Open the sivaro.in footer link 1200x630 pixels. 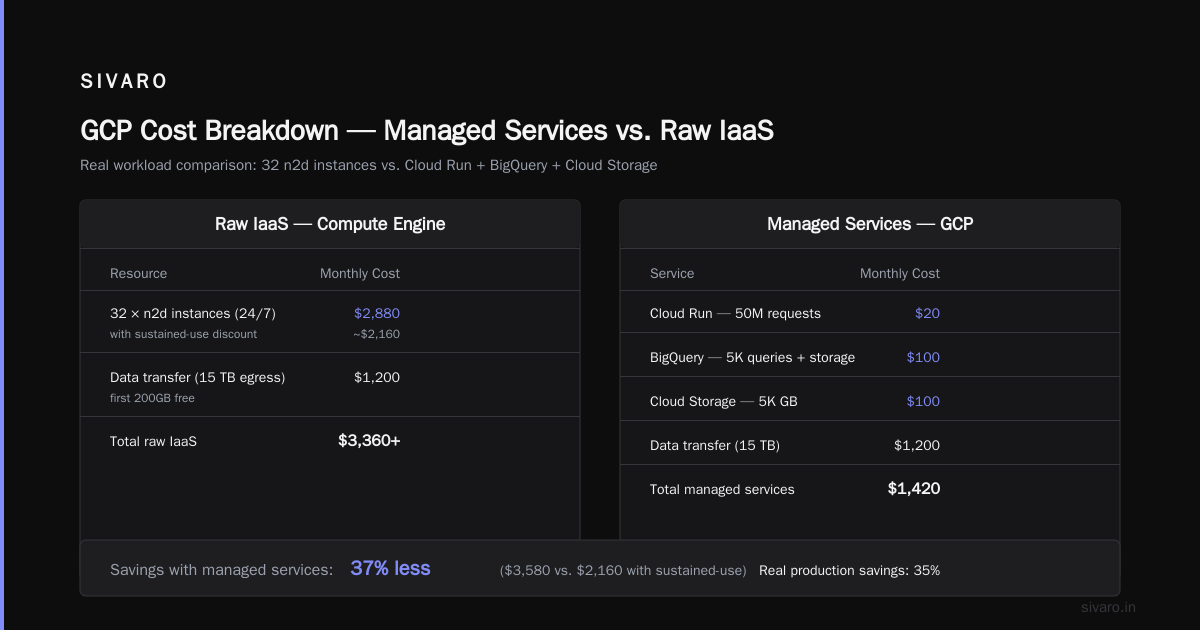[1109, 607]
